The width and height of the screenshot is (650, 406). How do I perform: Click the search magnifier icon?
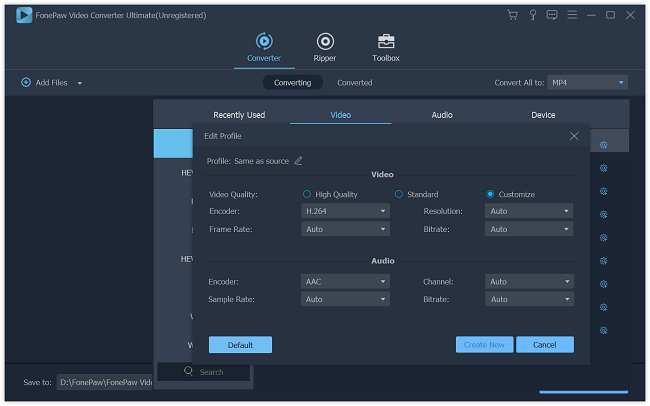point(188,371)
